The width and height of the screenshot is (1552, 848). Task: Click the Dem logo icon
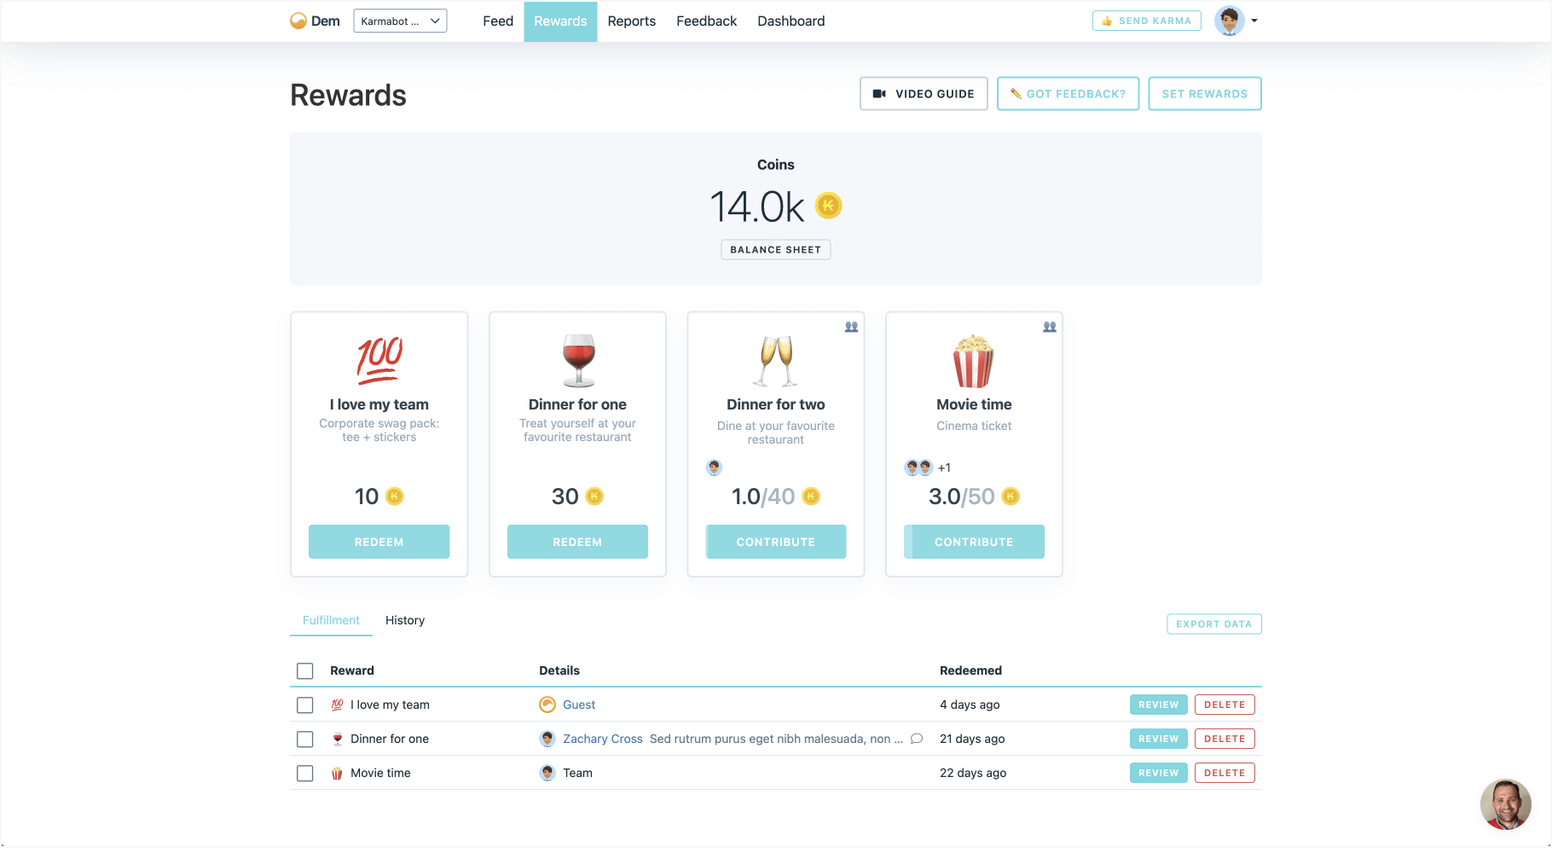point(298,21)
